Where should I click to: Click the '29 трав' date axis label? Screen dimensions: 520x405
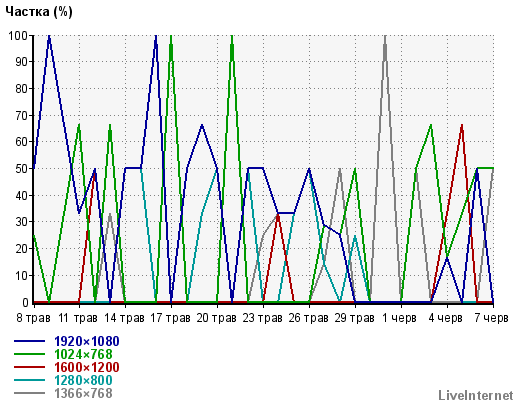click(x=354, y=318)
